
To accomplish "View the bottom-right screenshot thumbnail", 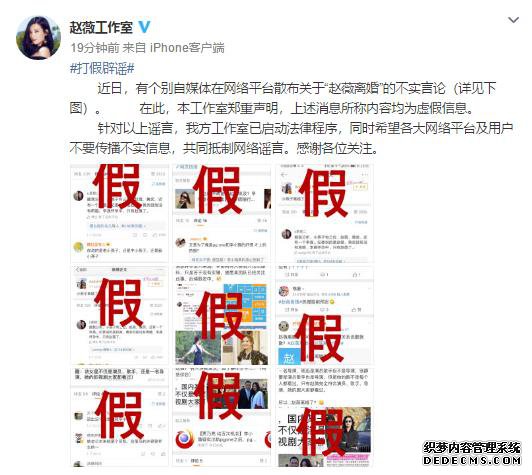I will (325, 418).
